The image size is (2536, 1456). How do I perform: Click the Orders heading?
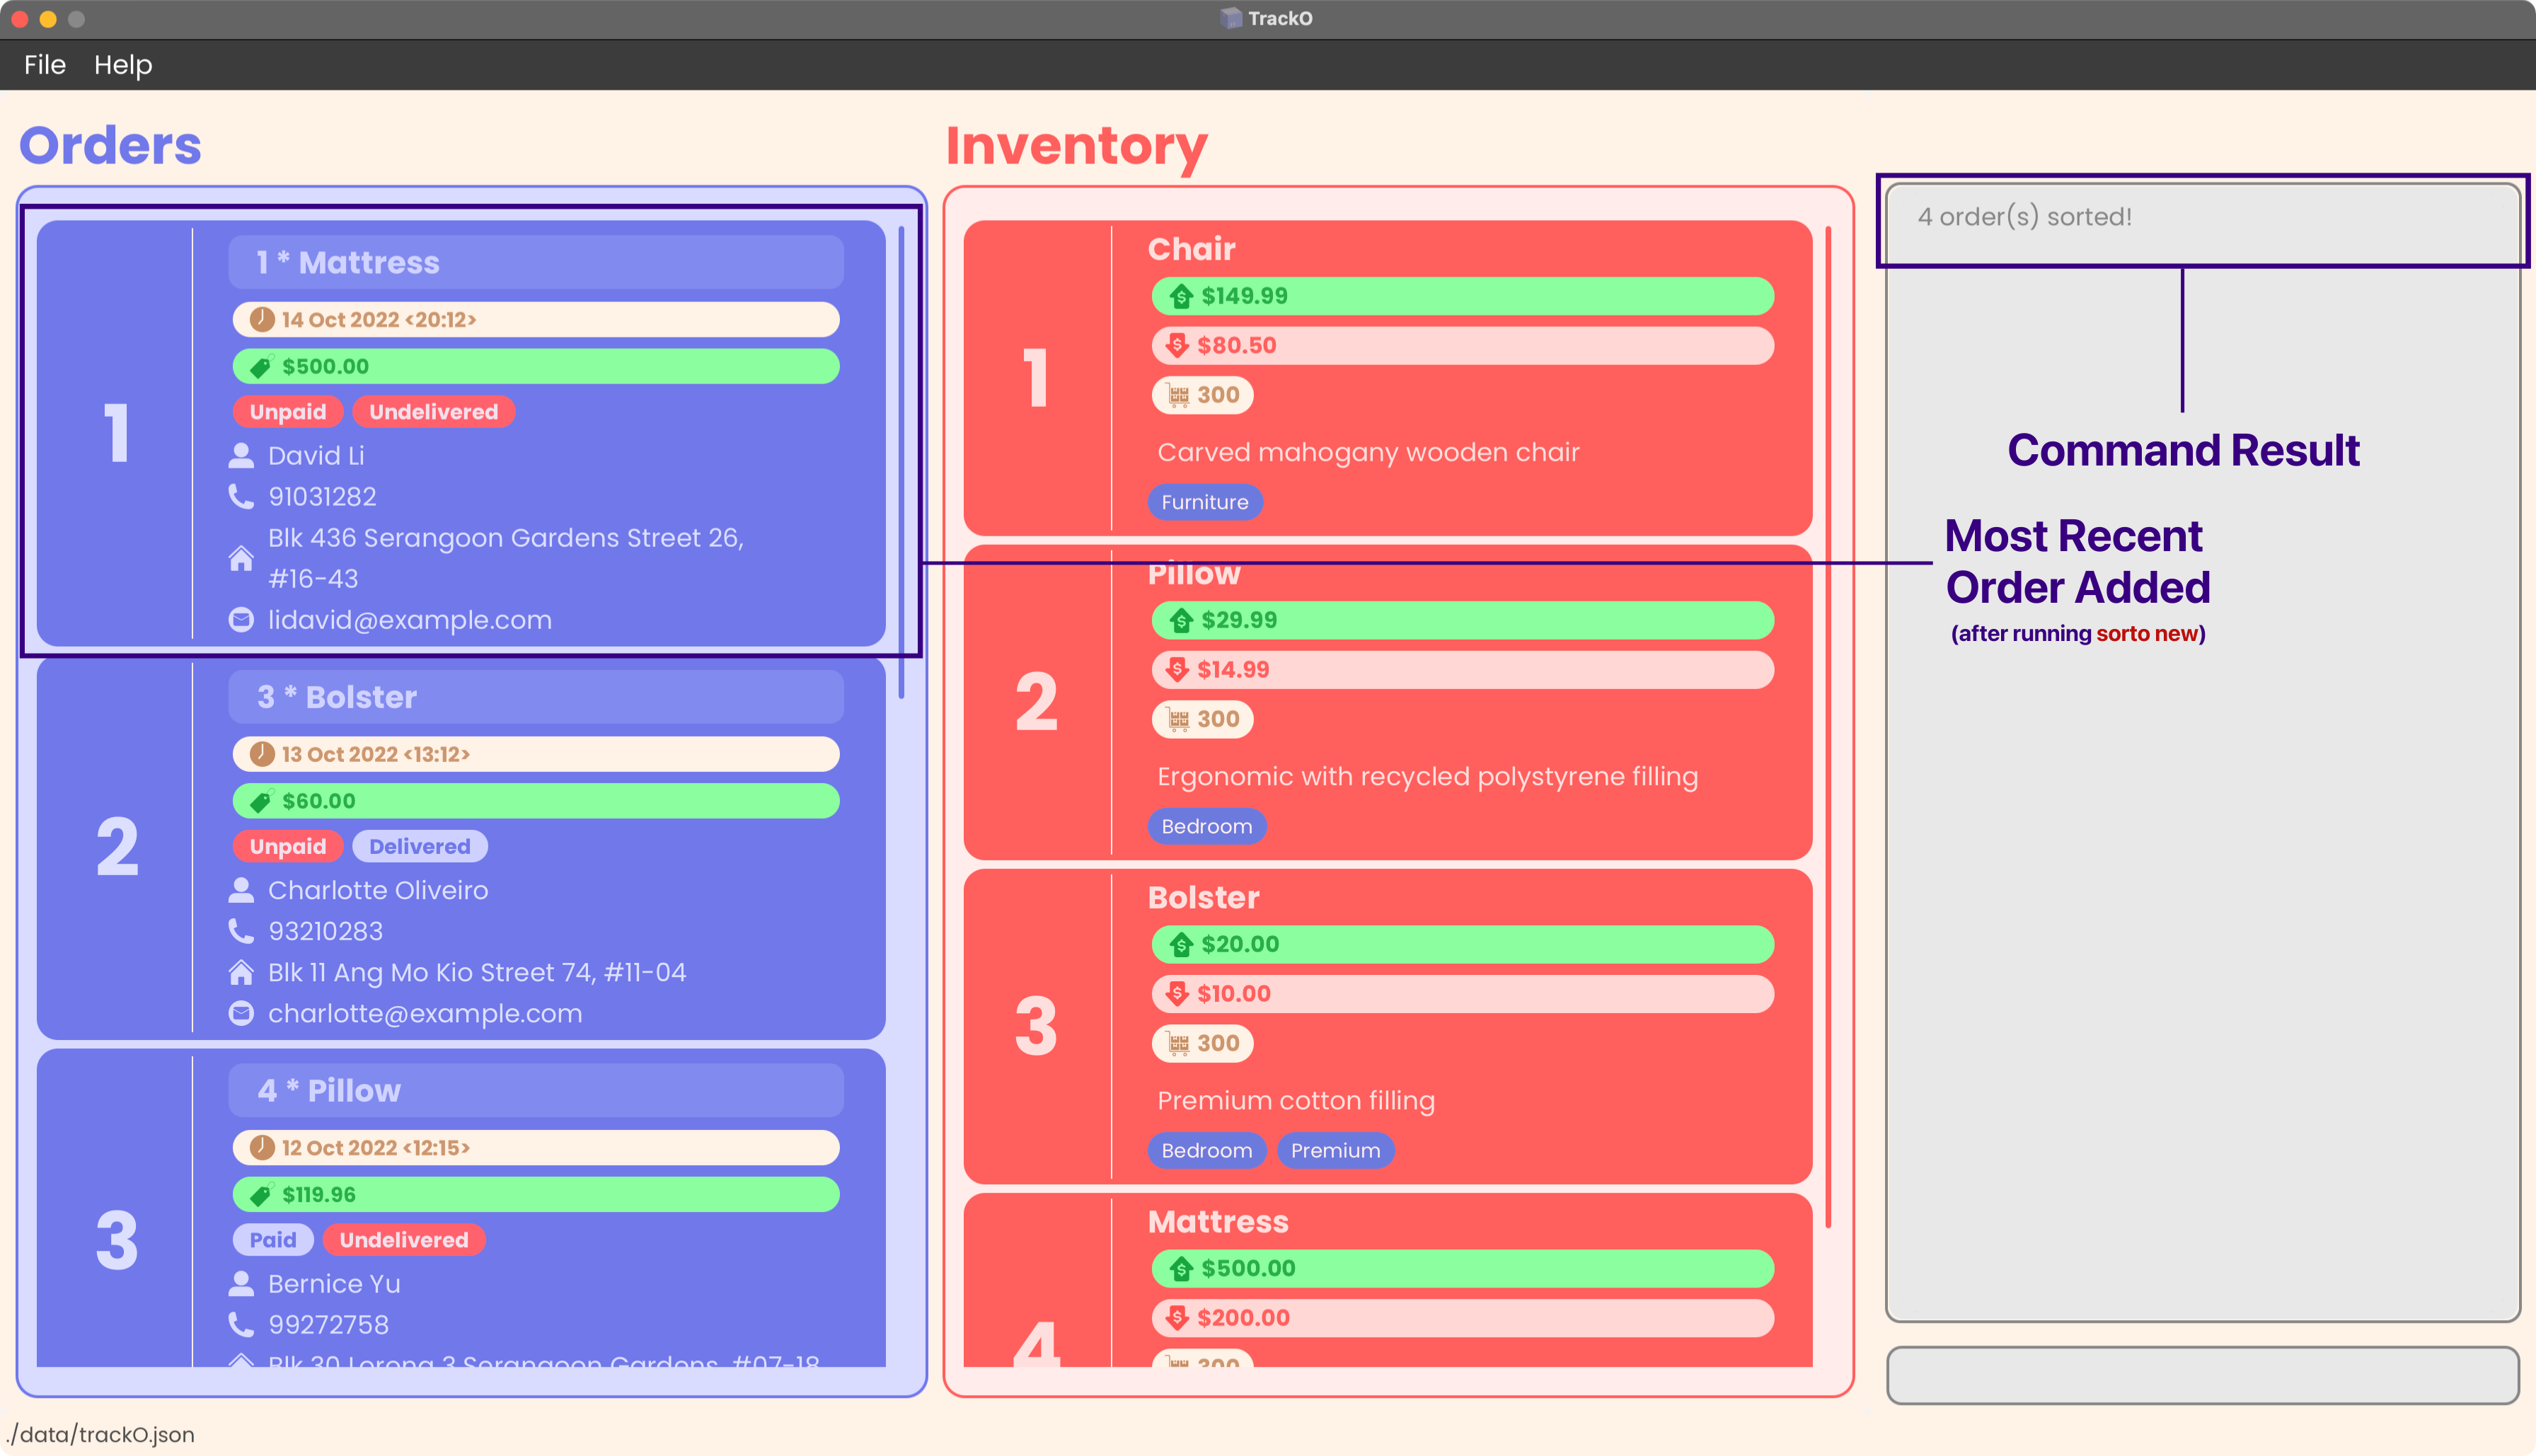(110, 145)
